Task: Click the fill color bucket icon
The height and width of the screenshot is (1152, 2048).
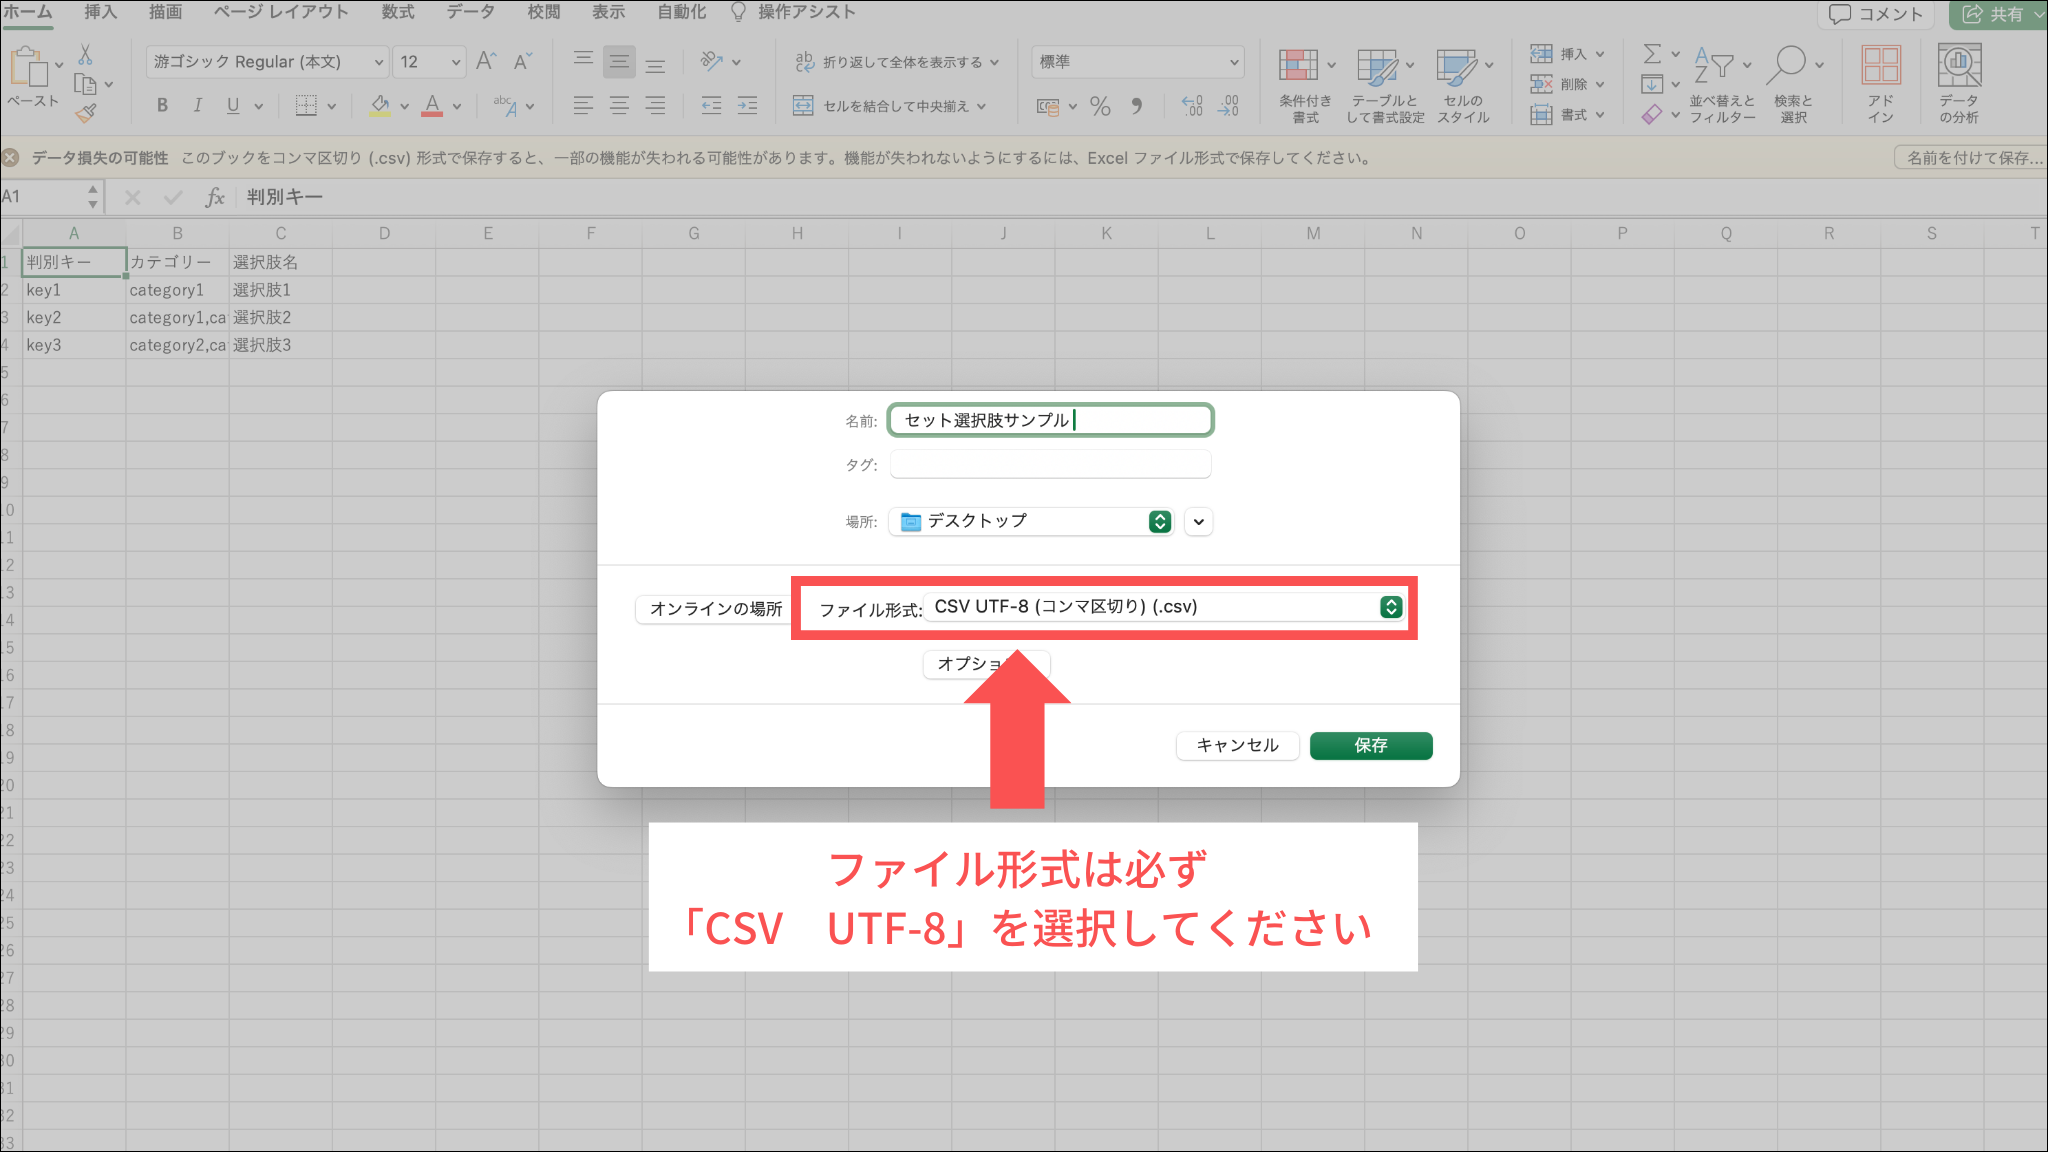Action: (380, 105)
